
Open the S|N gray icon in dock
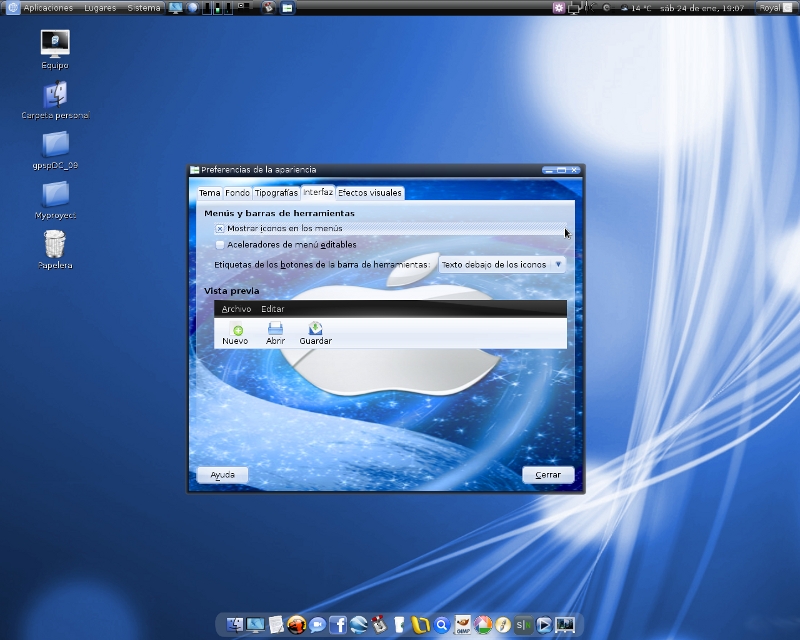(x=523, y=625)
